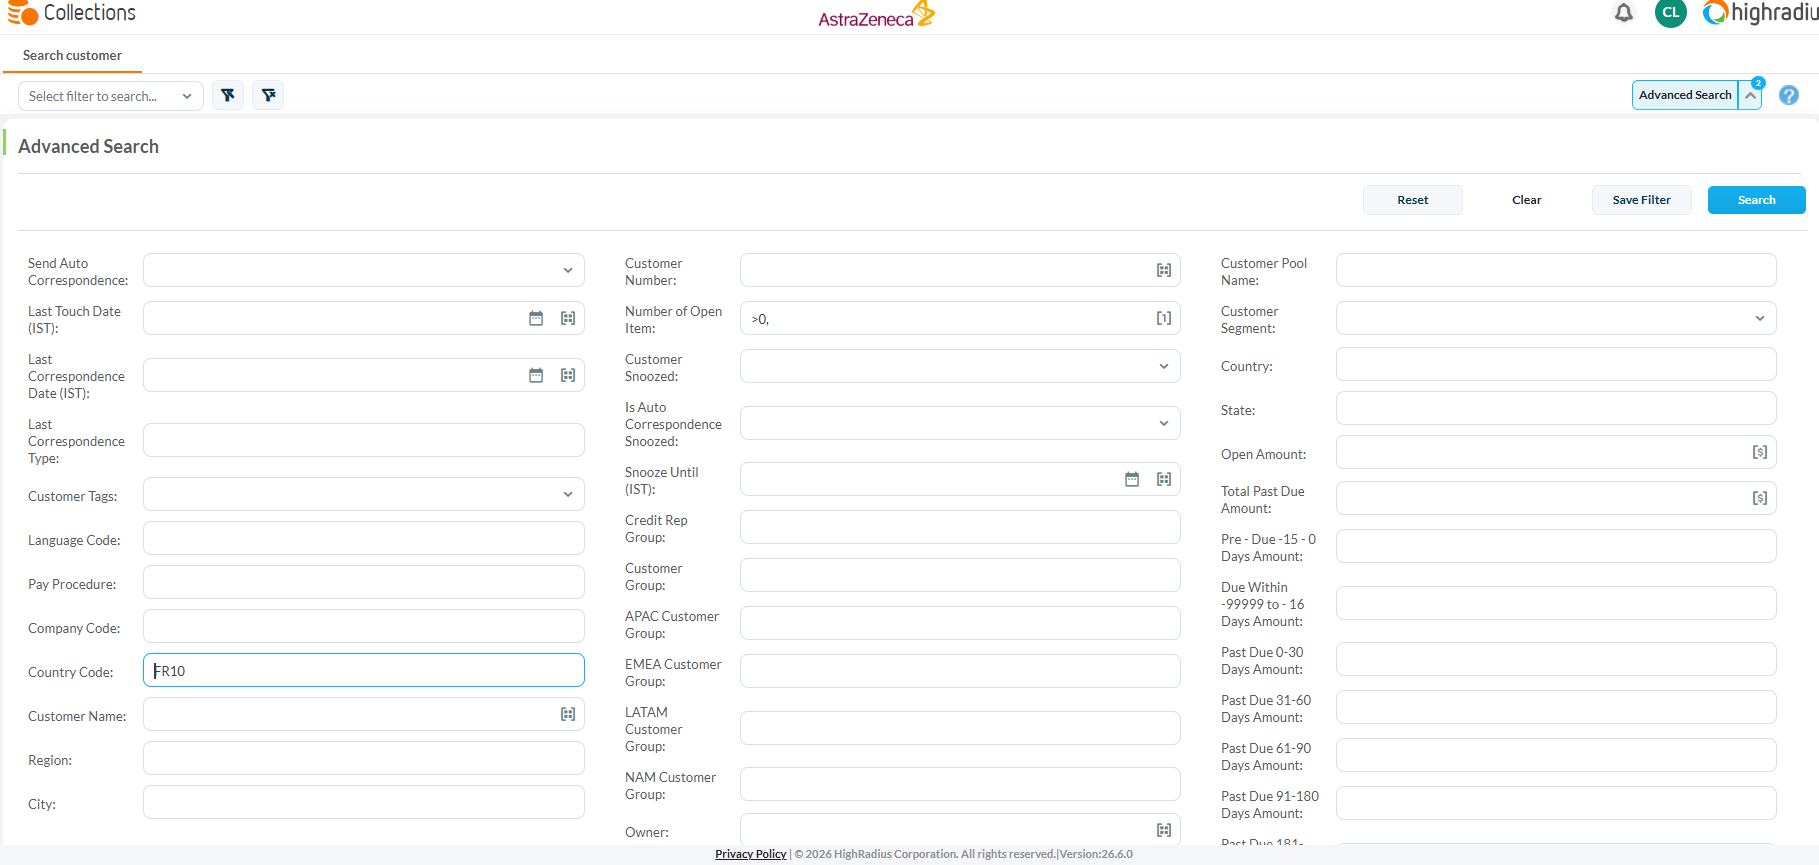
Task: Click into Customer Group field
Action: pyautogui.click(x=960, y=575)
